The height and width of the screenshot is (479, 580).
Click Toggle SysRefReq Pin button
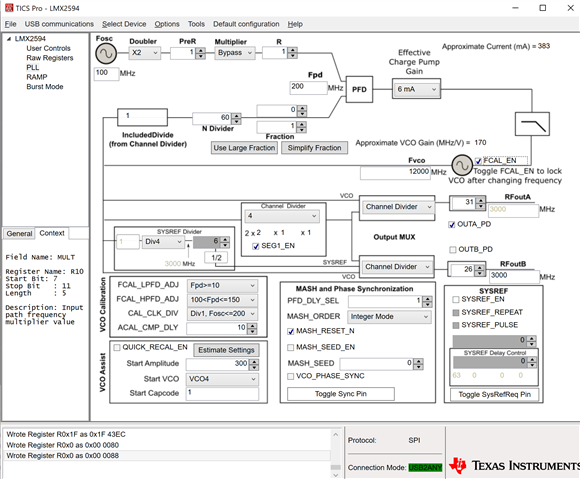click(495, 395)
